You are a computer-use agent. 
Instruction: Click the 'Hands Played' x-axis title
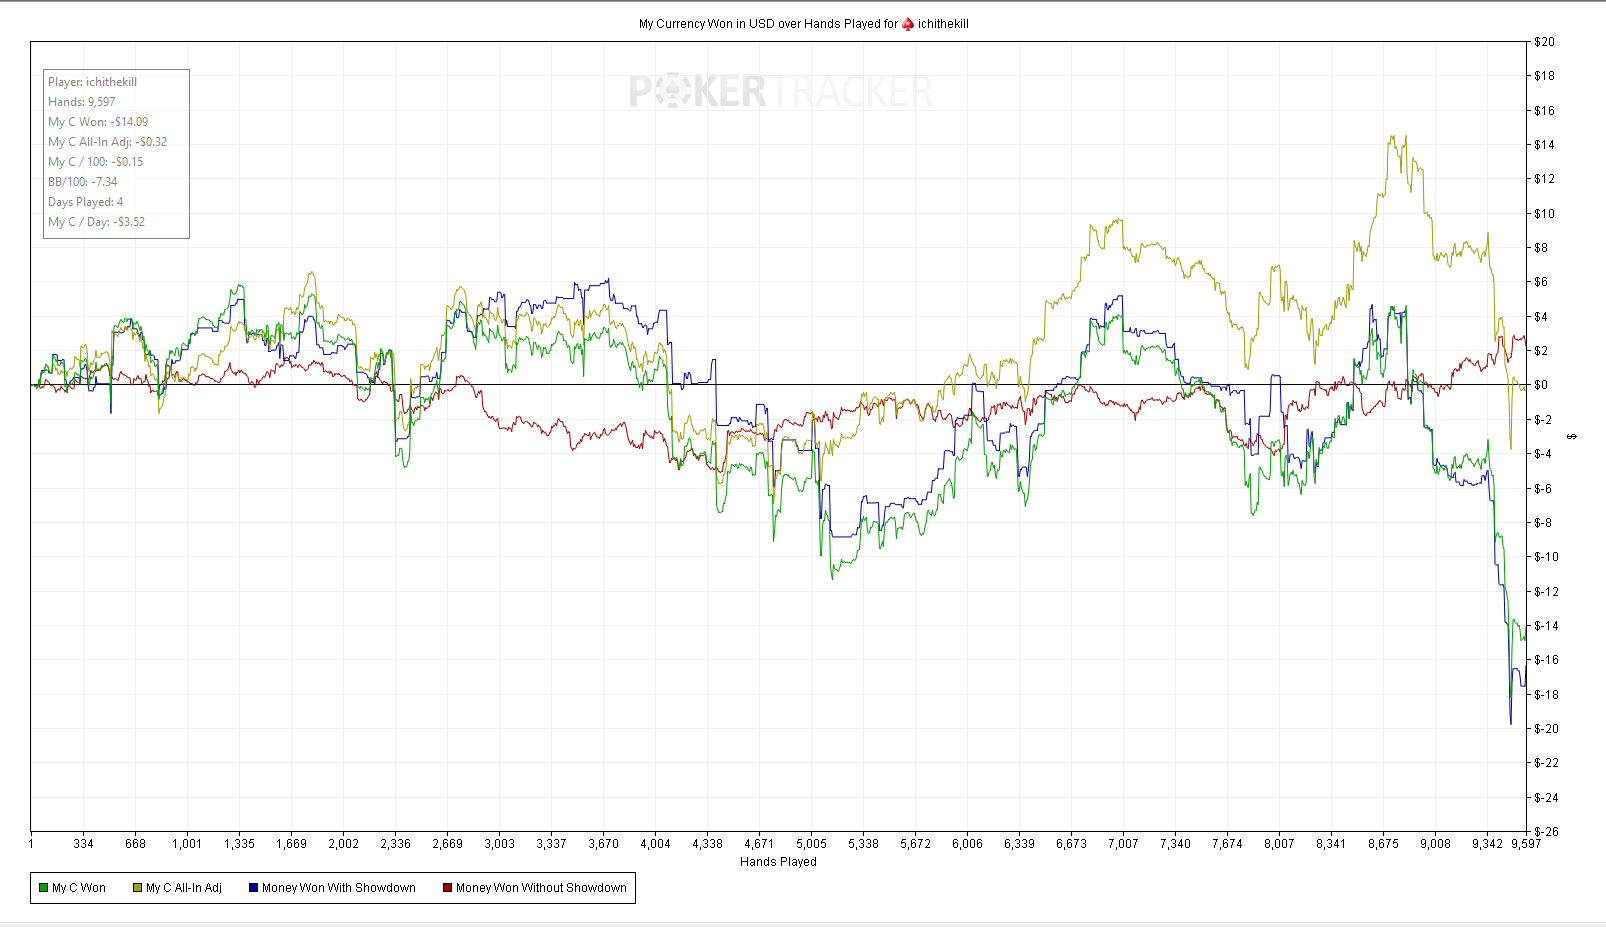tap(778, 862)
